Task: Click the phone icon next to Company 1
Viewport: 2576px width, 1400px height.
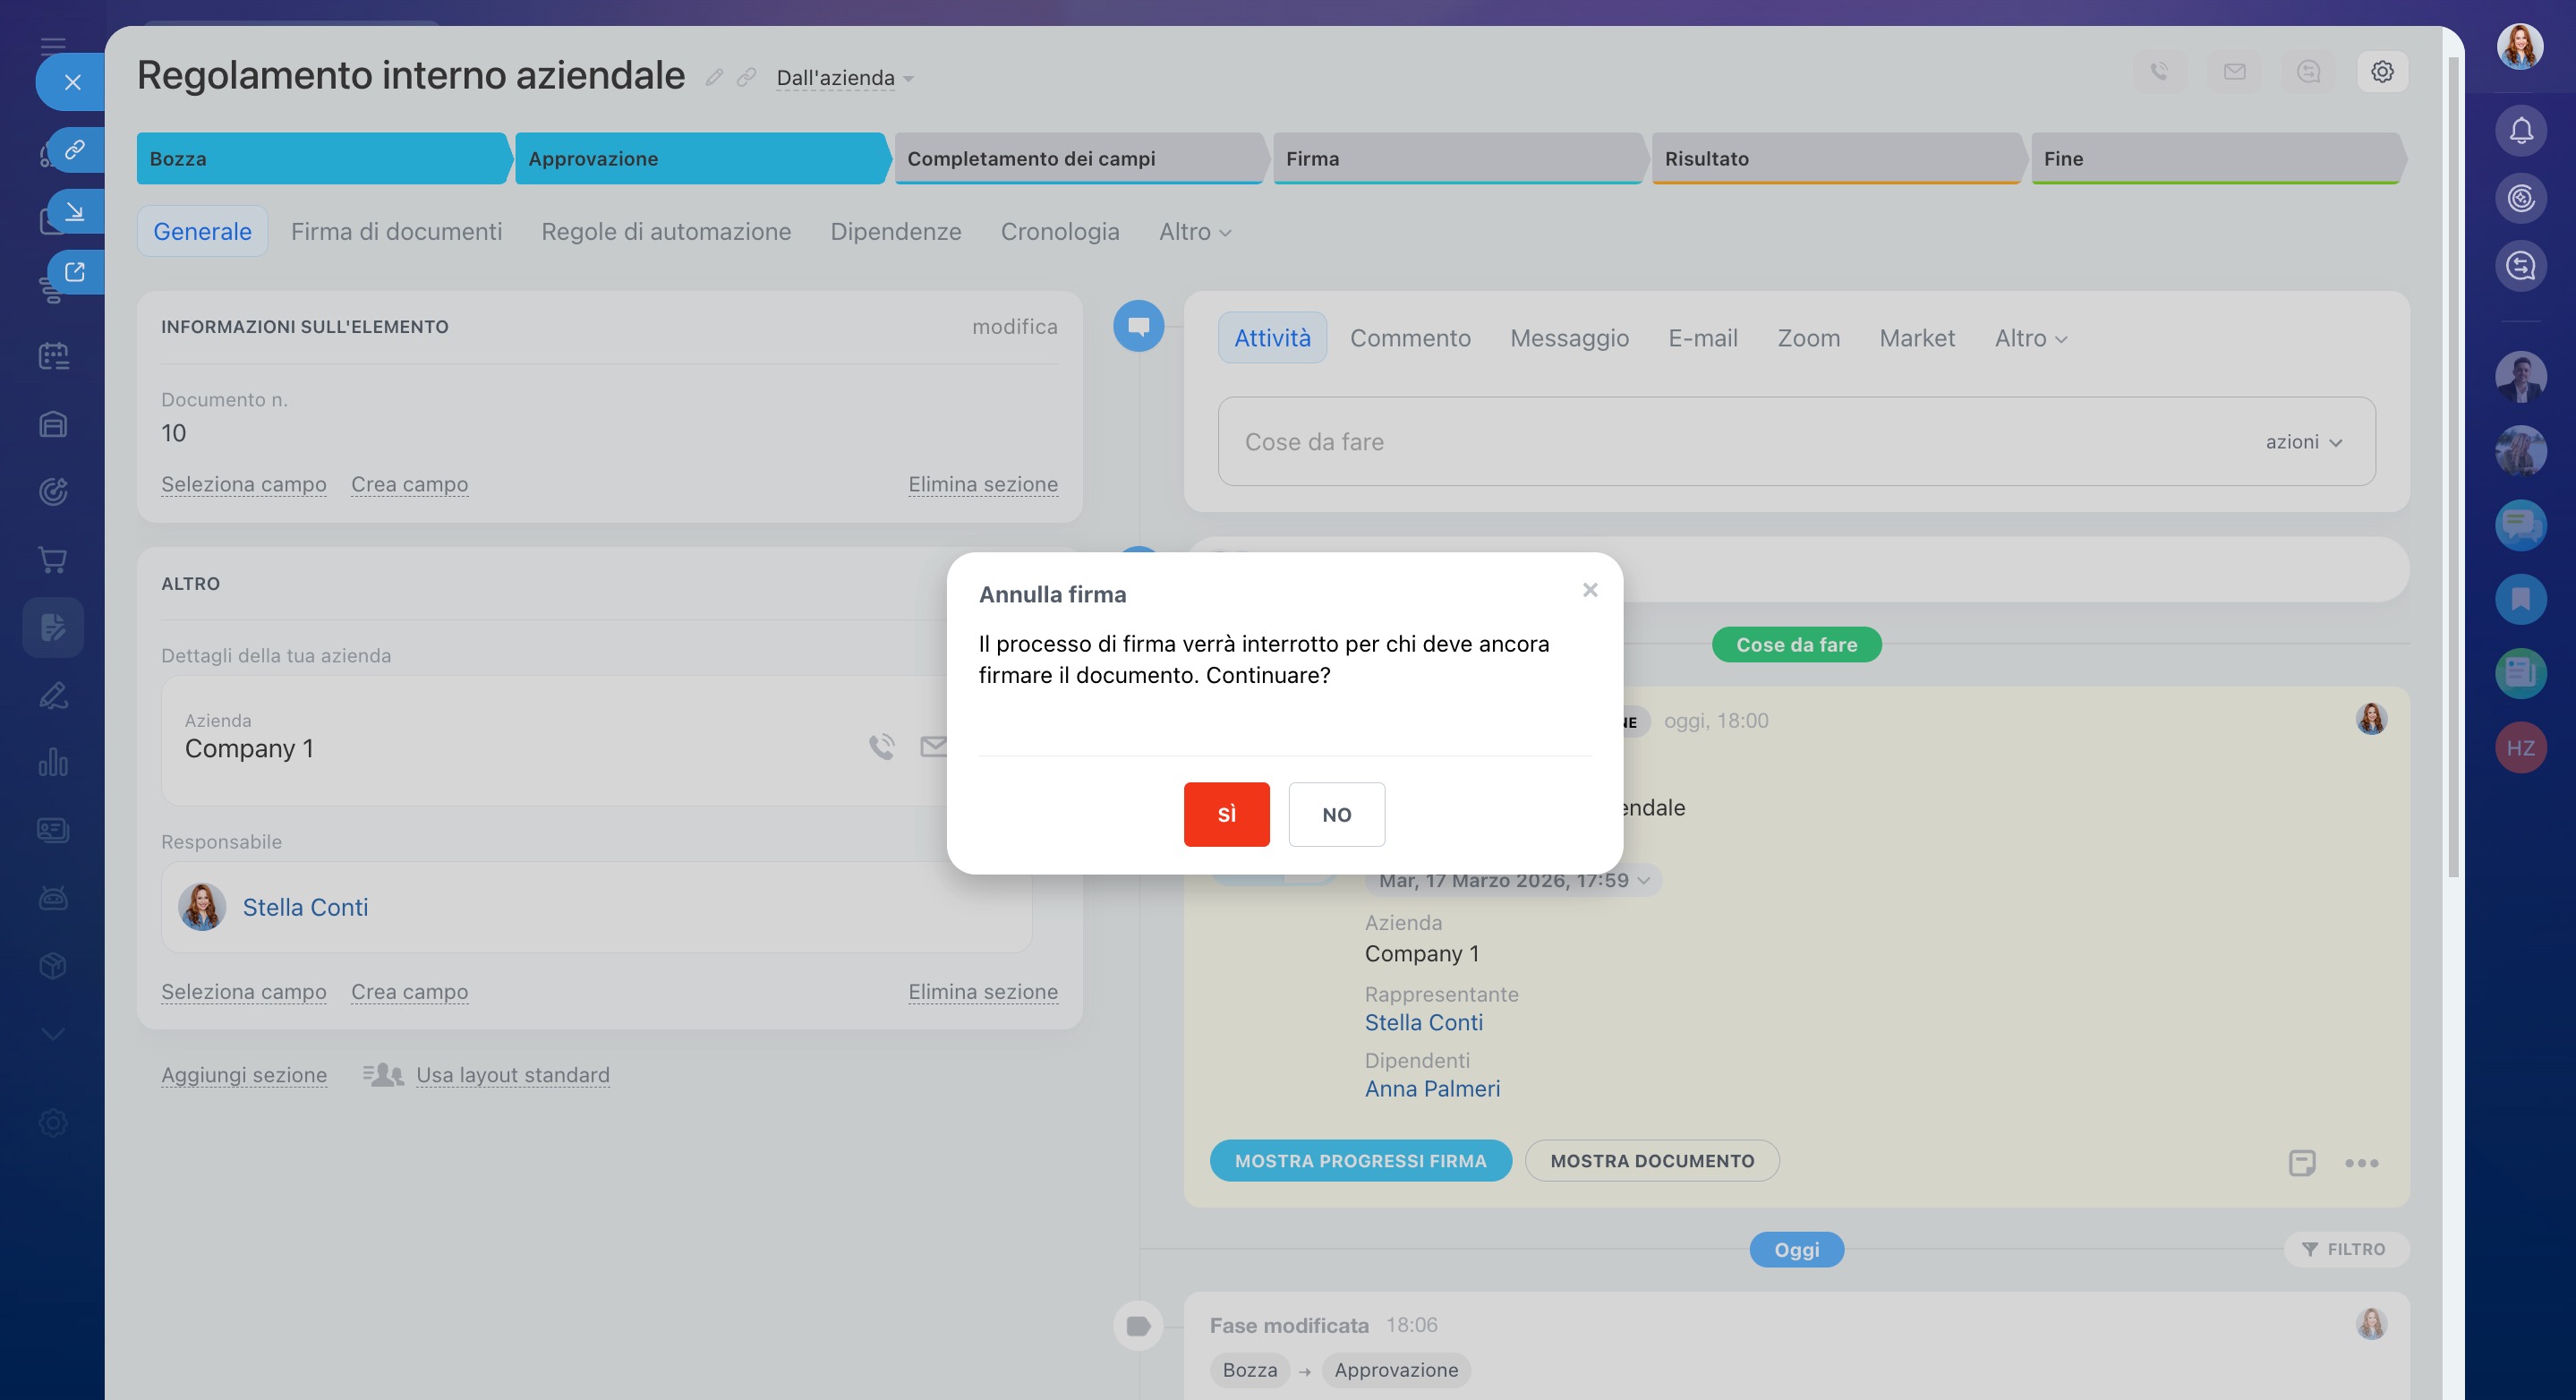Action: (881, 747)
